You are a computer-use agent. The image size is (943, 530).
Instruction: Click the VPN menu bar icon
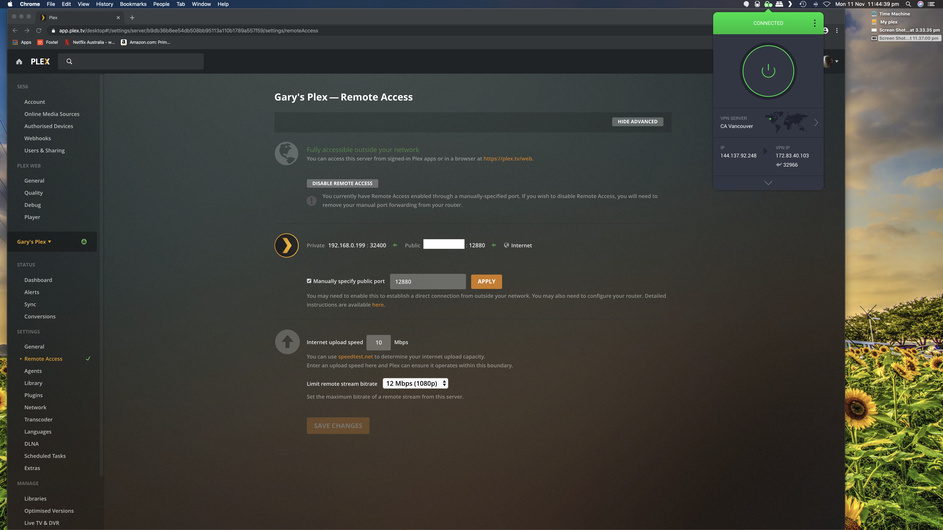pyautogui.click(x=768, y=4)
